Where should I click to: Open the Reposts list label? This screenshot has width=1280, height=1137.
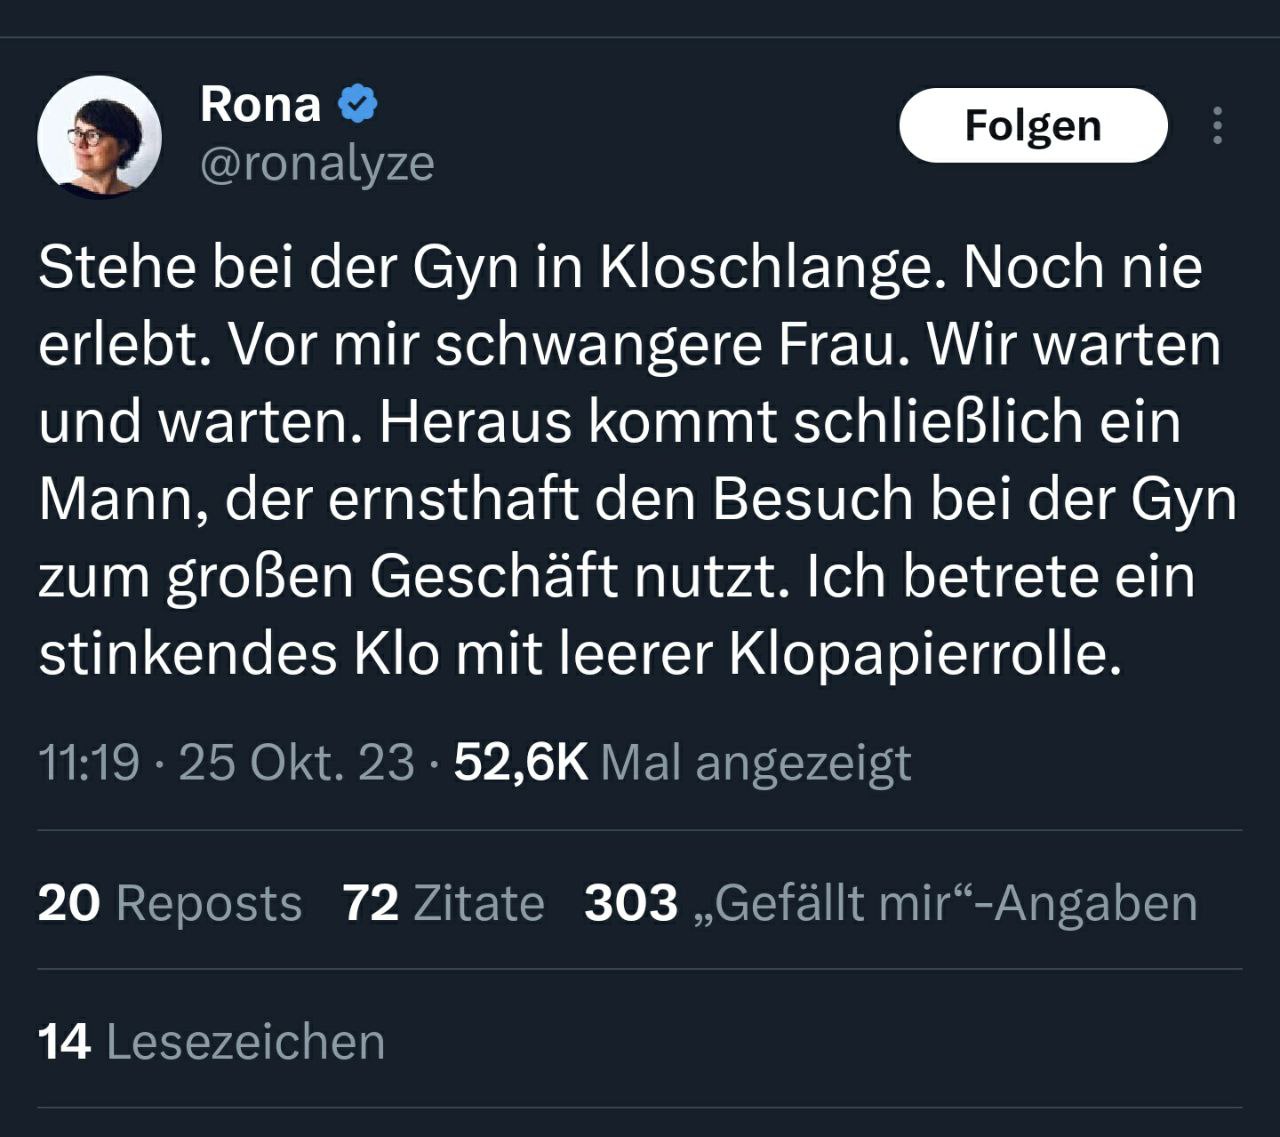pos(209,903)
